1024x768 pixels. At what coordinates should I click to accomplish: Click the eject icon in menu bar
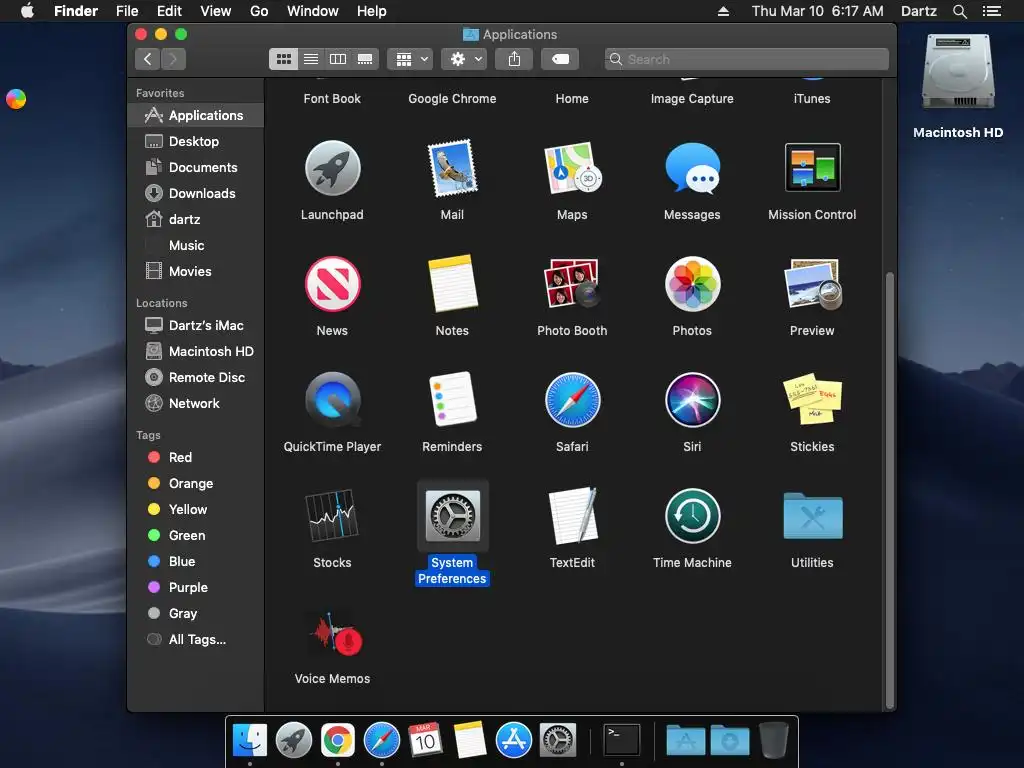click(x=723, y=11)
